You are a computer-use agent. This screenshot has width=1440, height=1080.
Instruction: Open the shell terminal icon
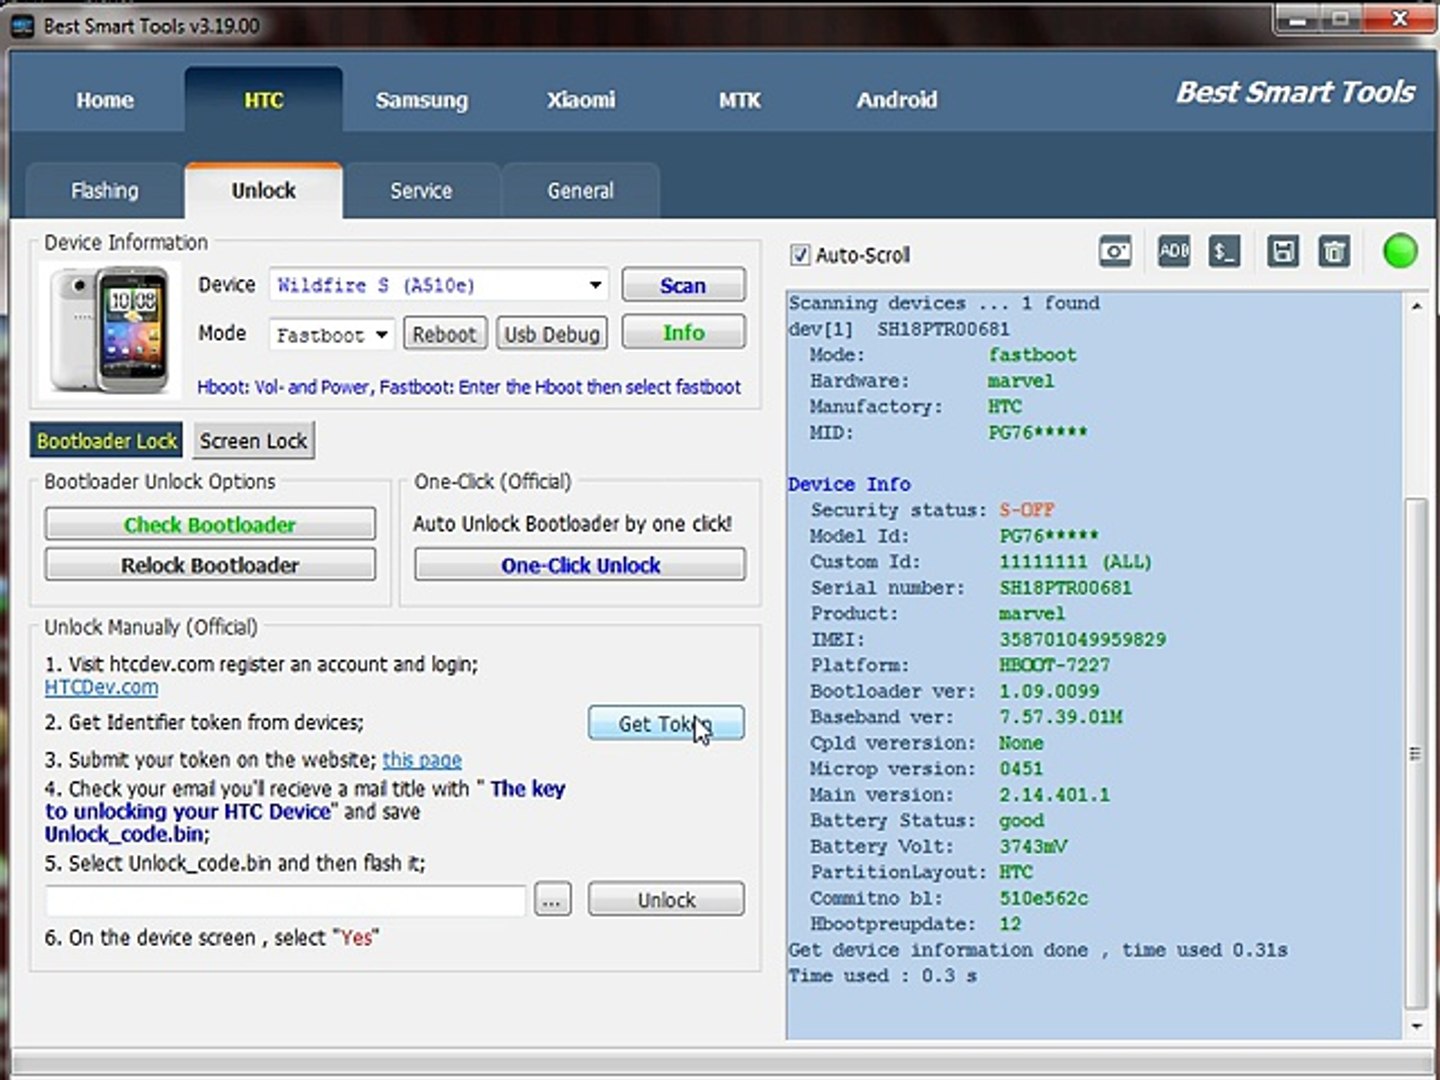click(x=1224, y=252)
